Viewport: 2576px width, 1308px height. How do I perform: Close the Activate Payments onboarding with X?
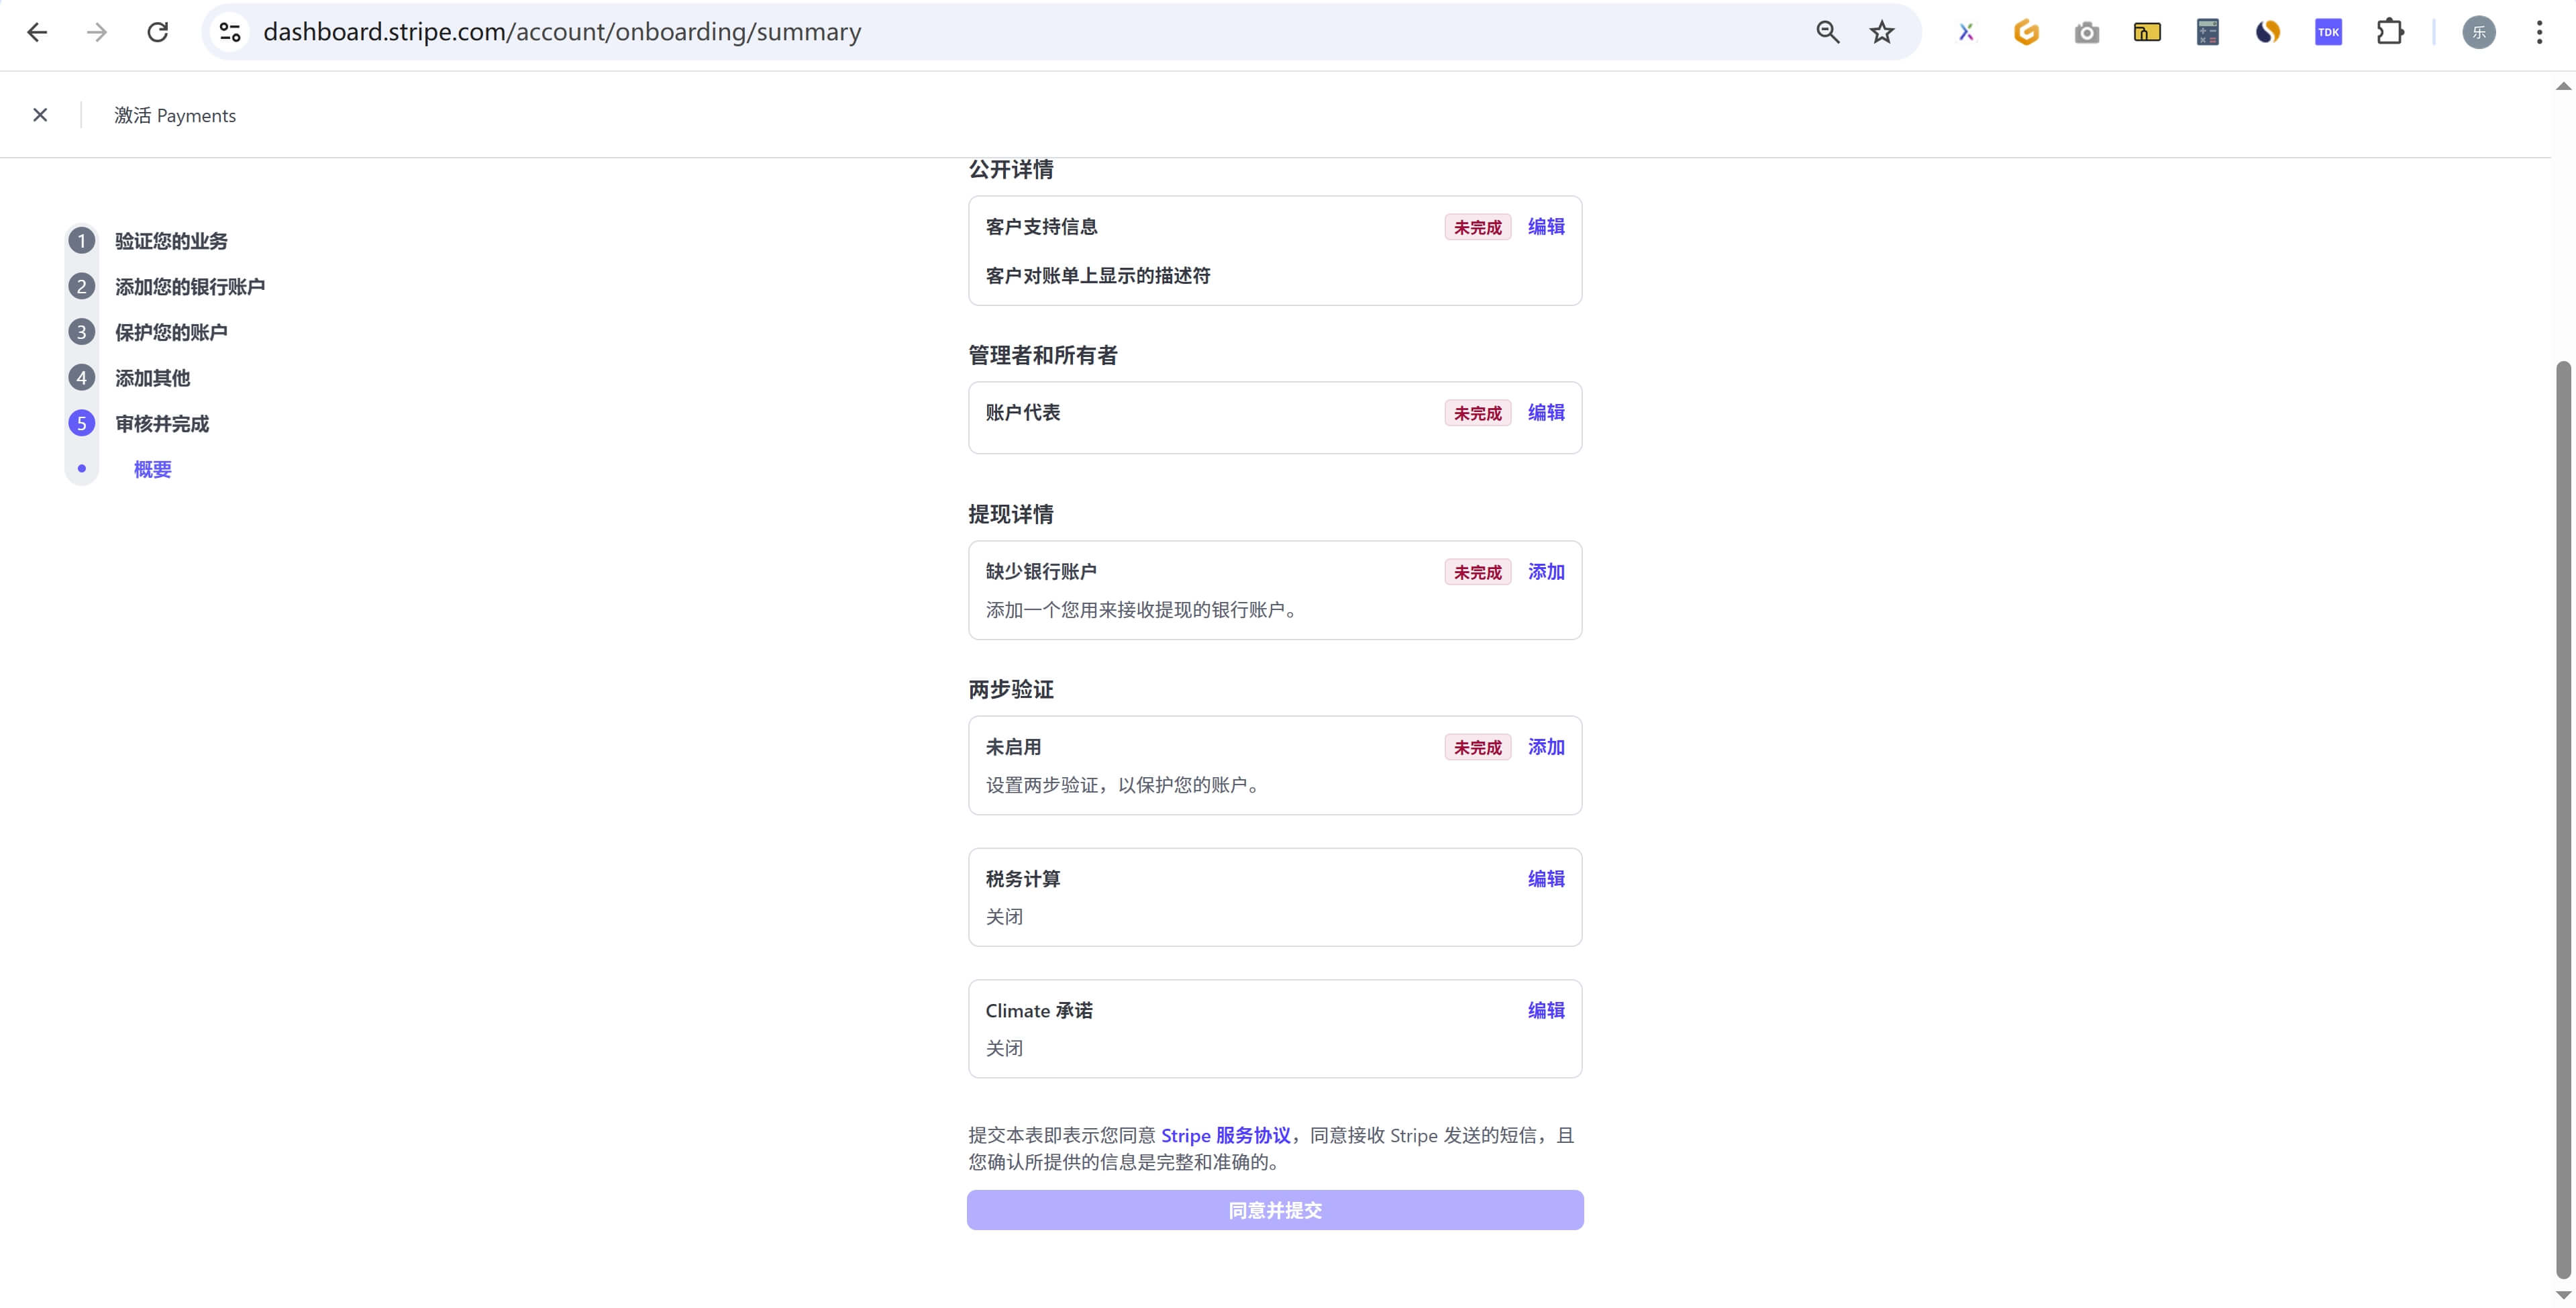(40, 115)
